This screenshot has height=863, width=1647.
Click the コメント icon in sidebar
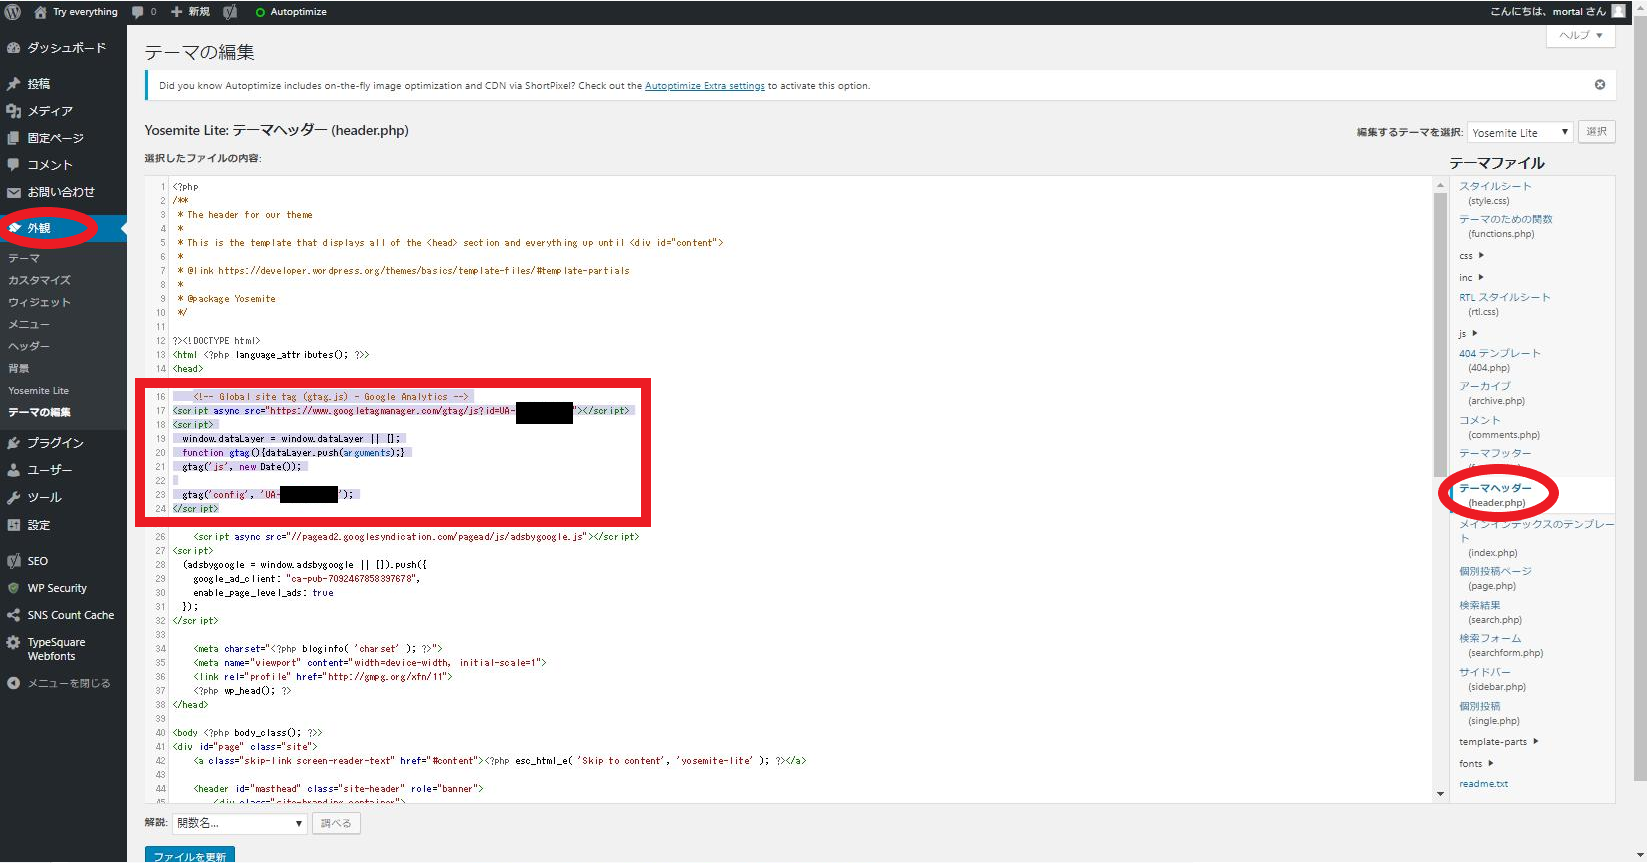click(14, 165)
